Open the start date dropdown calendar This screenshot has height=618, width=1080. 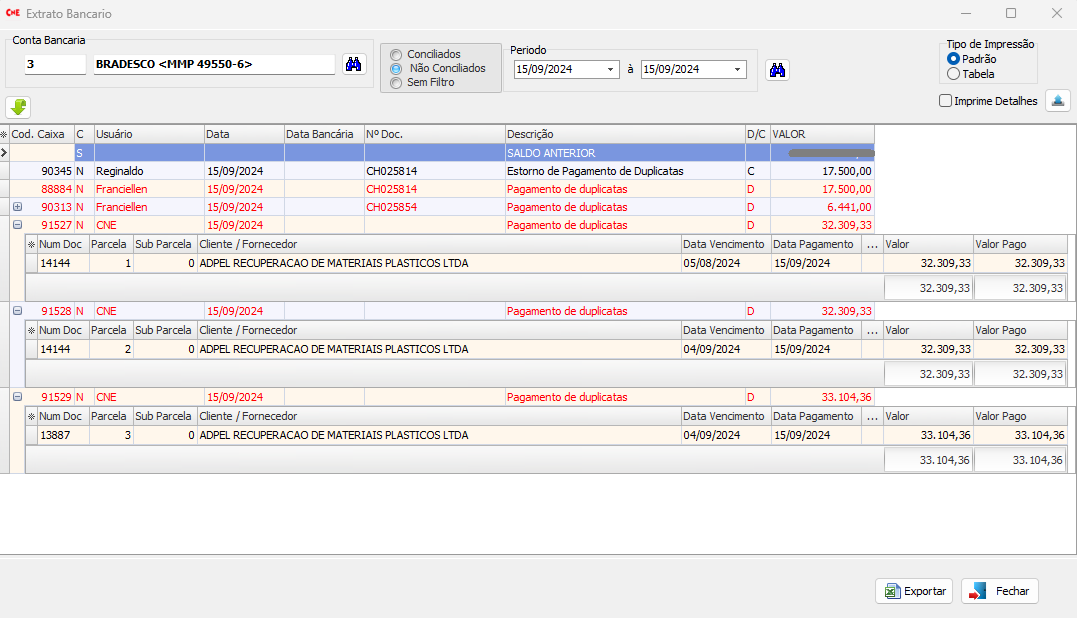click(611, 70)
